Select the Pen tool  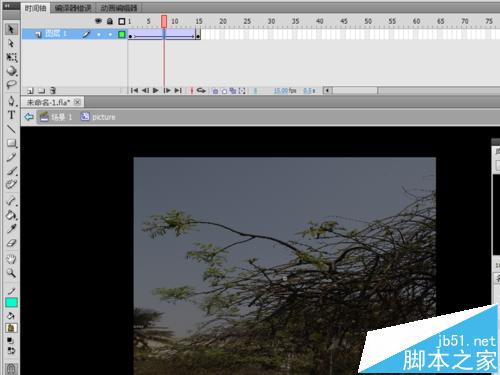pyautogui.click(x=11, y=101)
